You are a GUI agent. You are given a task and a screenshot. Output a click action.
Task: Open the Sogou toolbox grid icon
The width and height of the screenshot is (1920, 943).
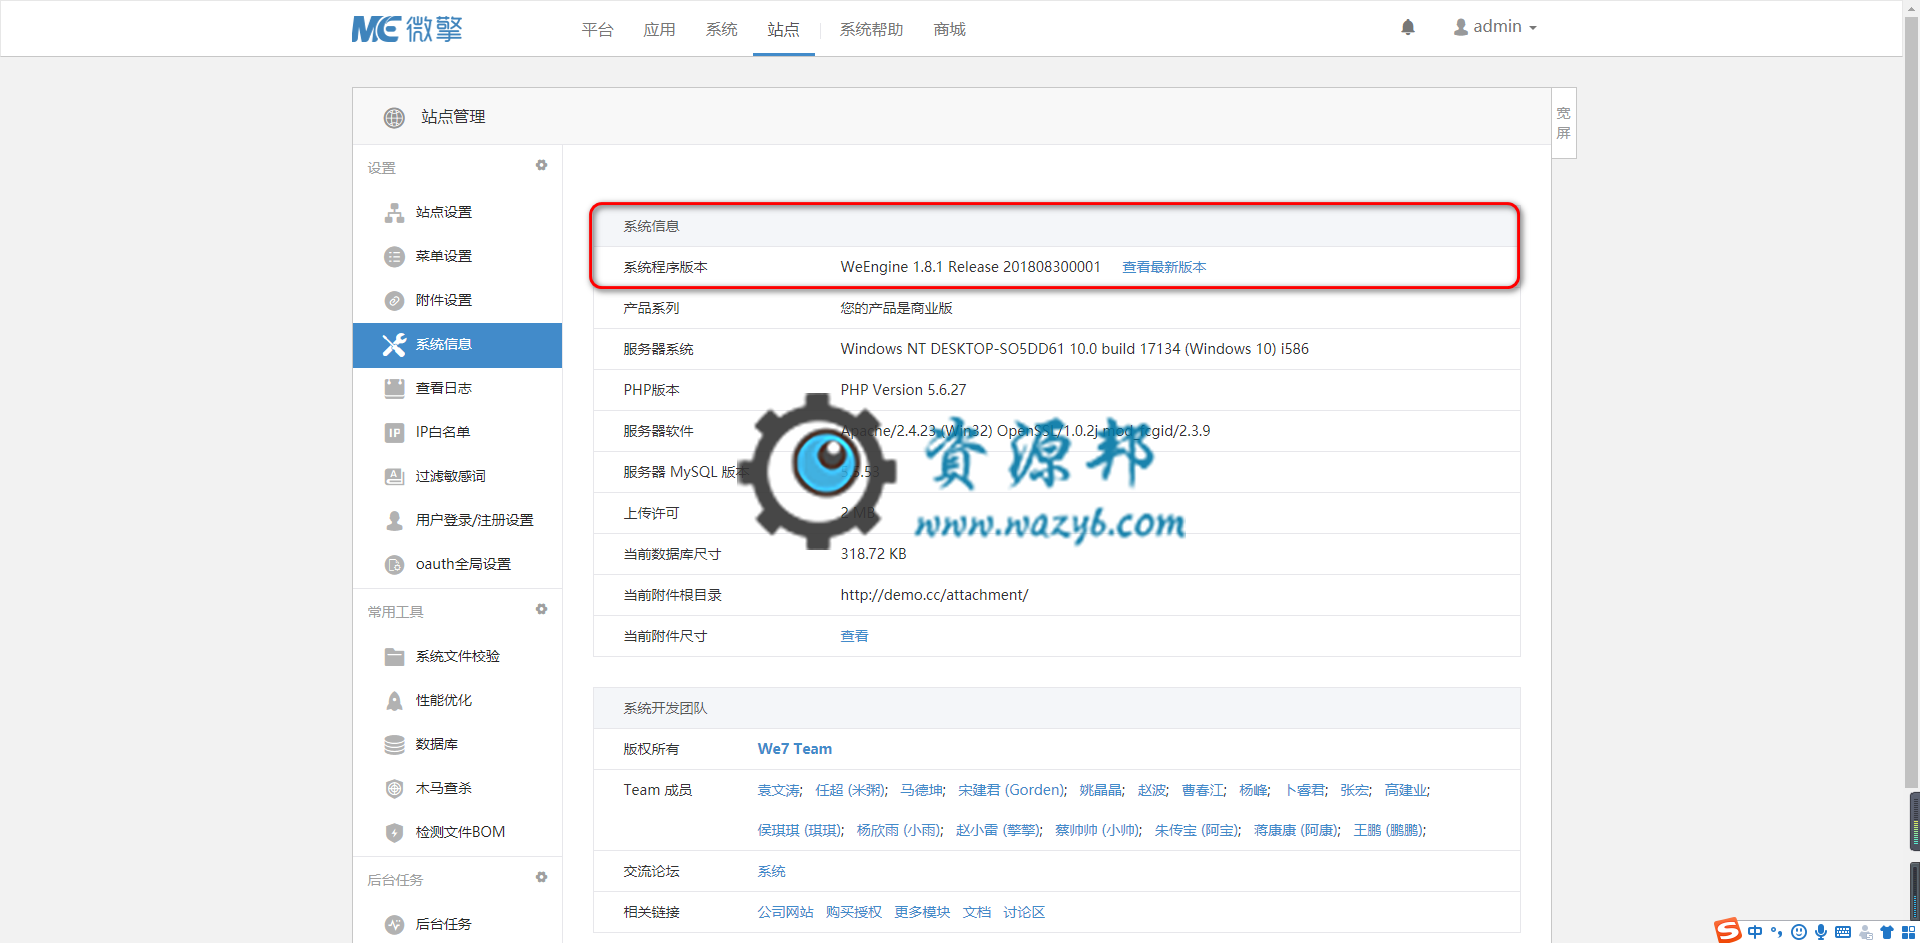click(1908, 932)
